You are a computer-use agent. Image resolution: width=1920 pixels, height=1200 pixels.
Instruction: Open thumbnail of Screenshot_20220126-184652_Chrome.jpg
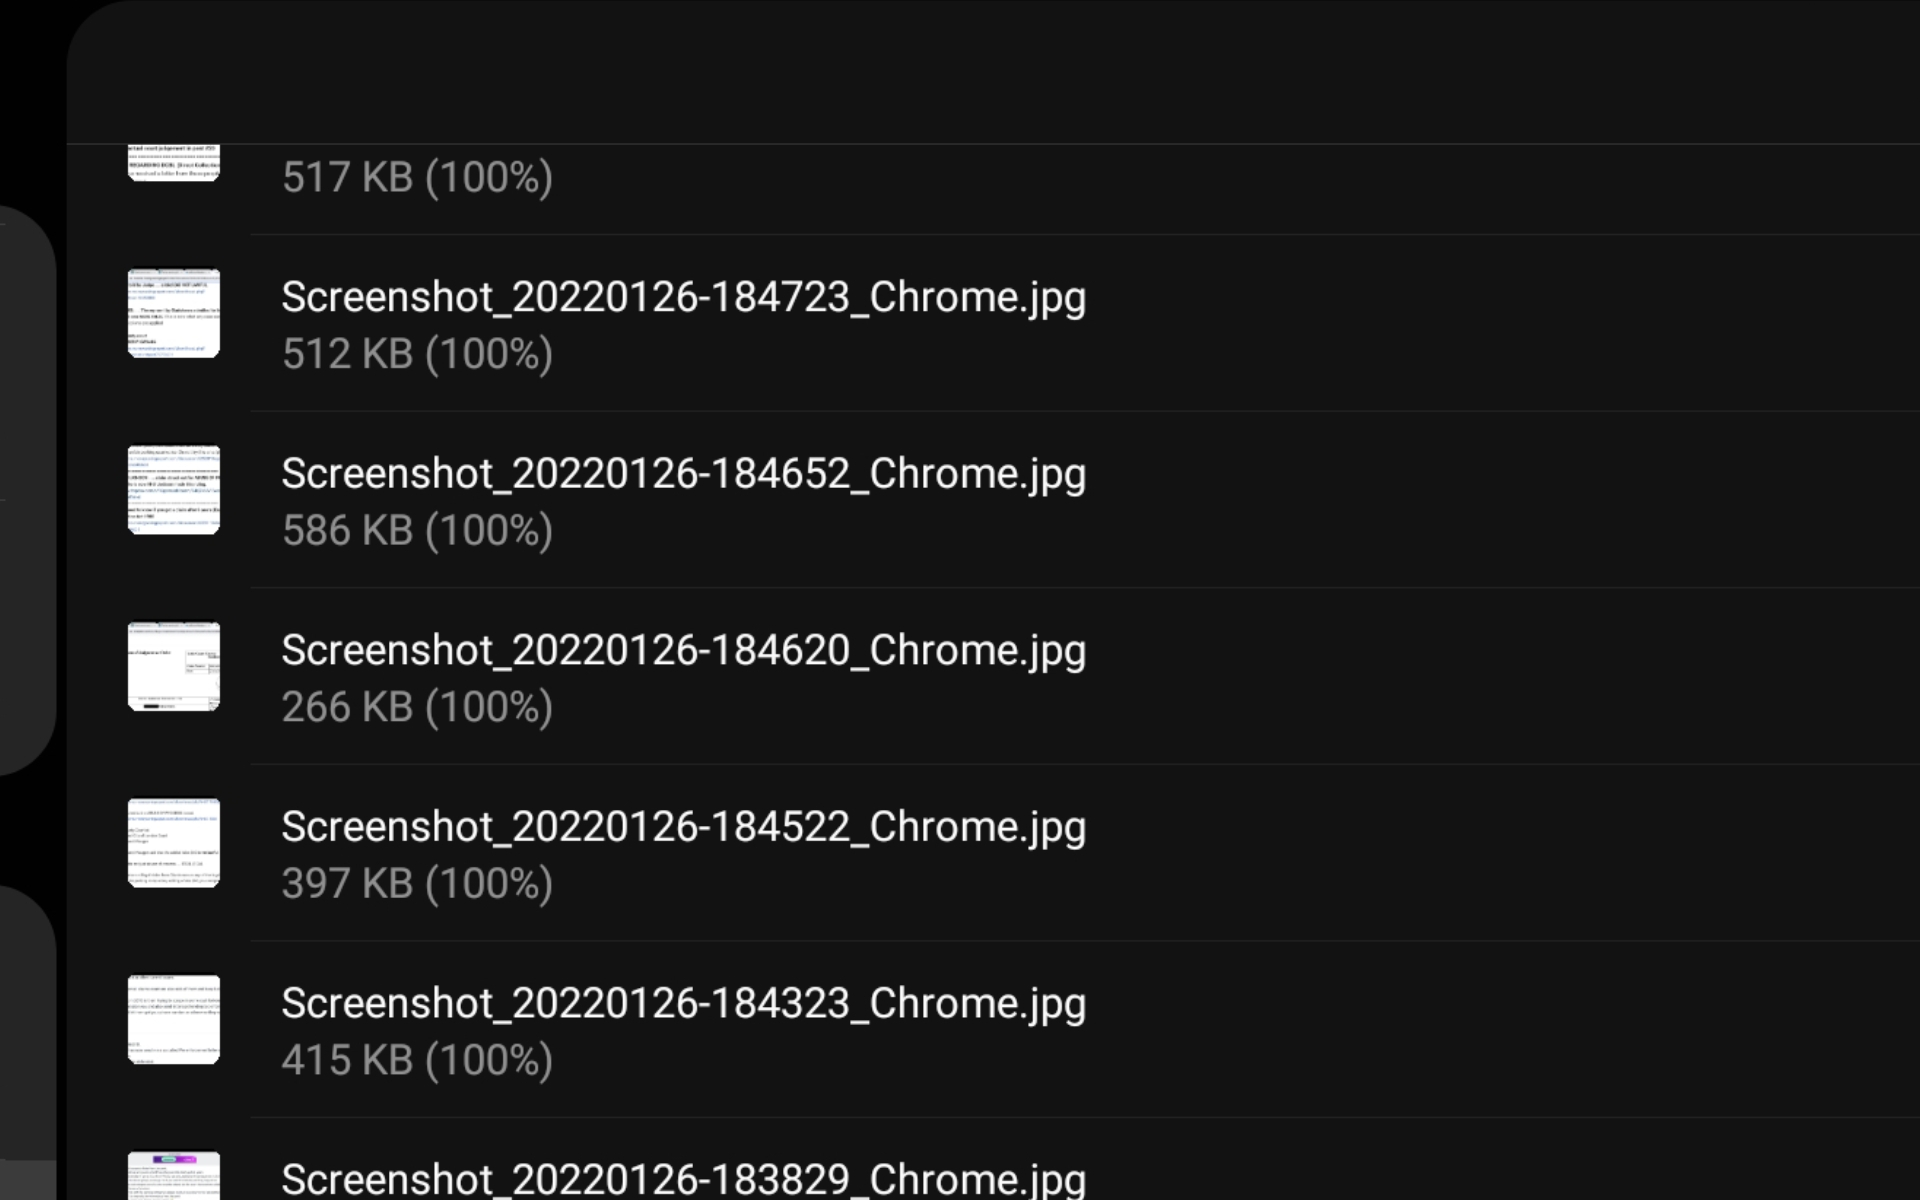[174, 490]
